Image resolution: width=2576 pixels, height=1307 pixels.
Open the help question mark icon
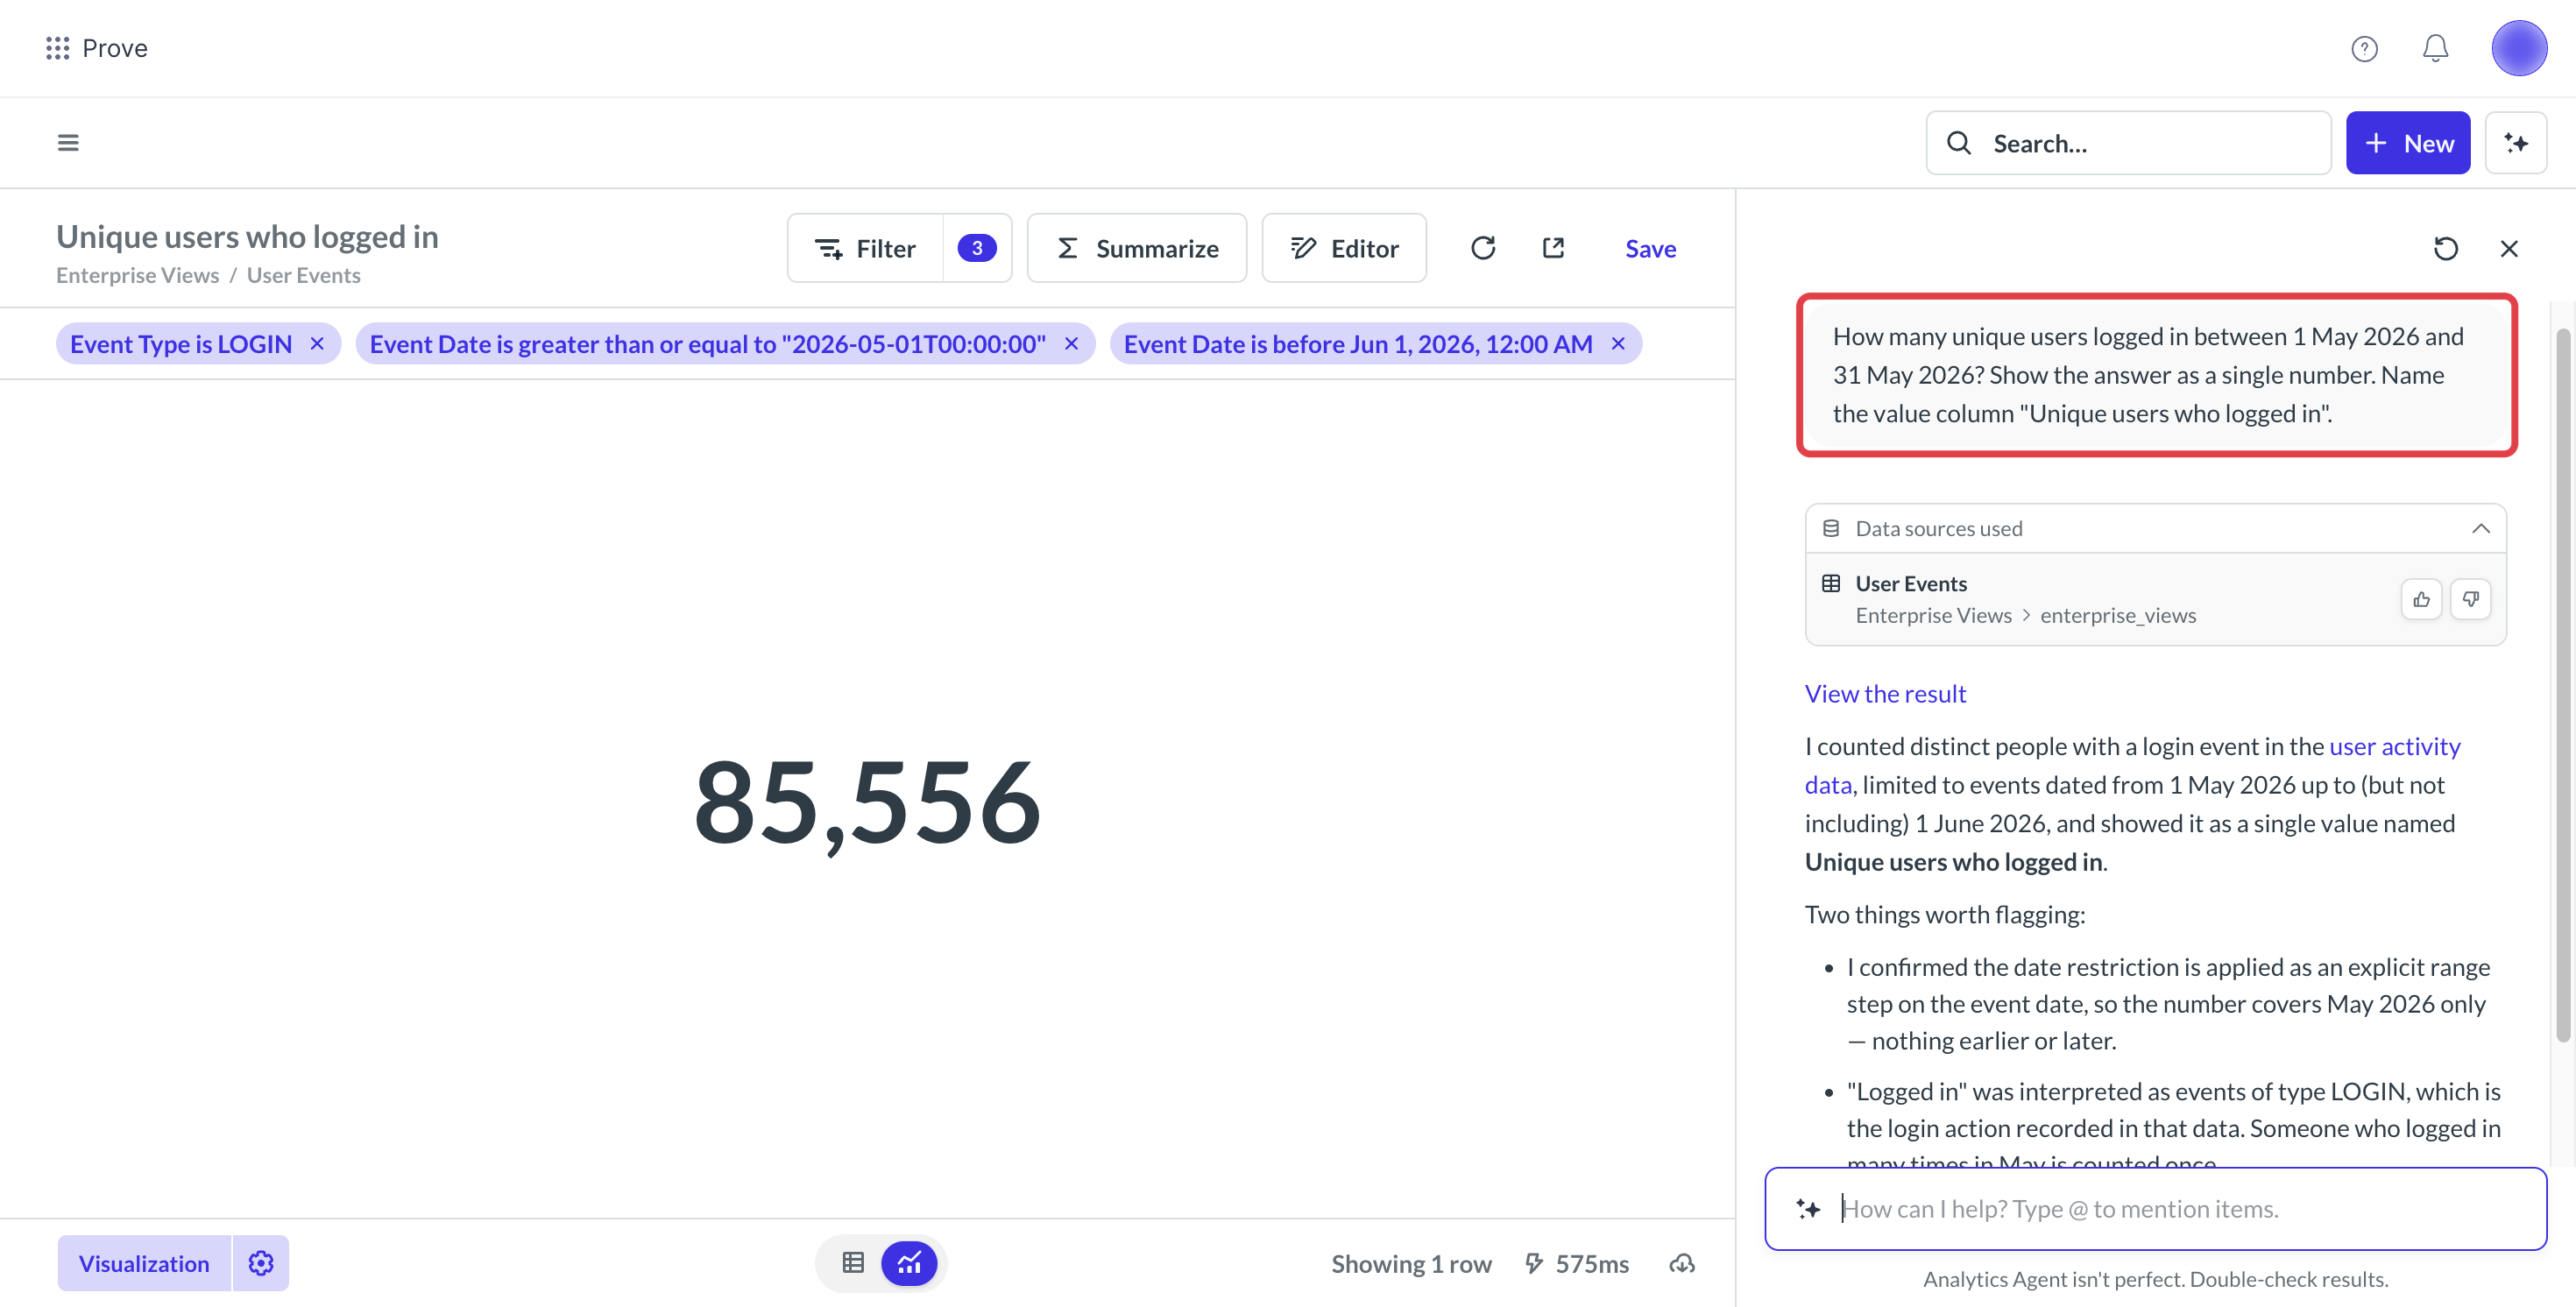point(2364,48)
